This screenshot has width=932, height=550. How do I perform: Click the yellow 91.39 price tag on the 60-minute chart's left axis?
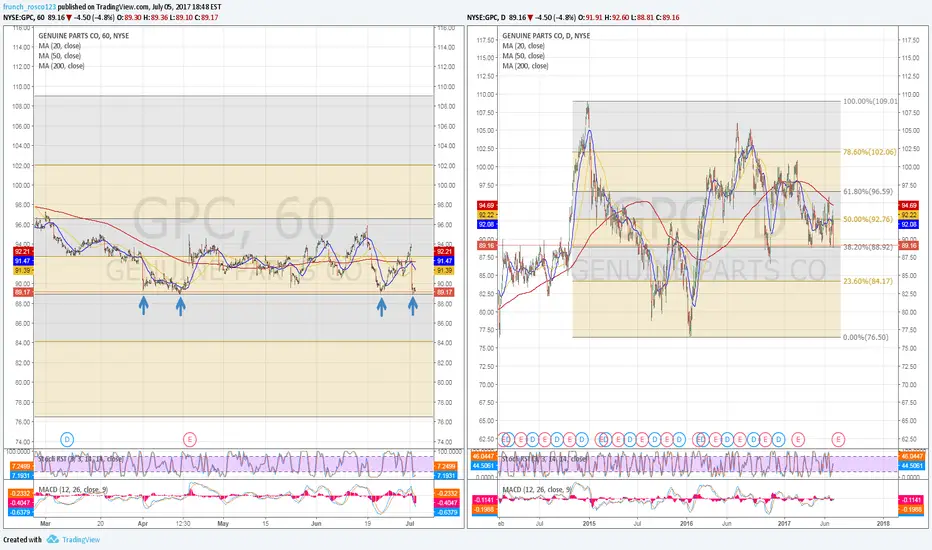click(x=23, y=271)
